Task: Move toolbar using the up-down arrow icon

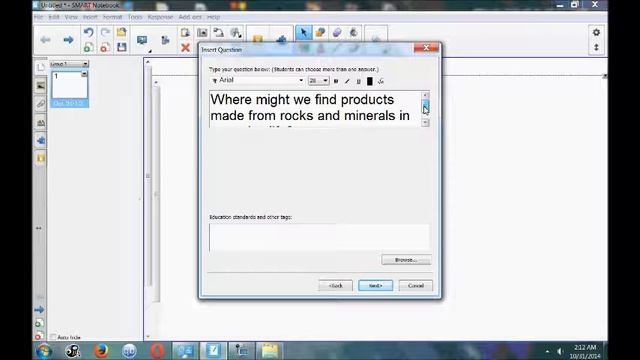Action: tap(596, 47)
